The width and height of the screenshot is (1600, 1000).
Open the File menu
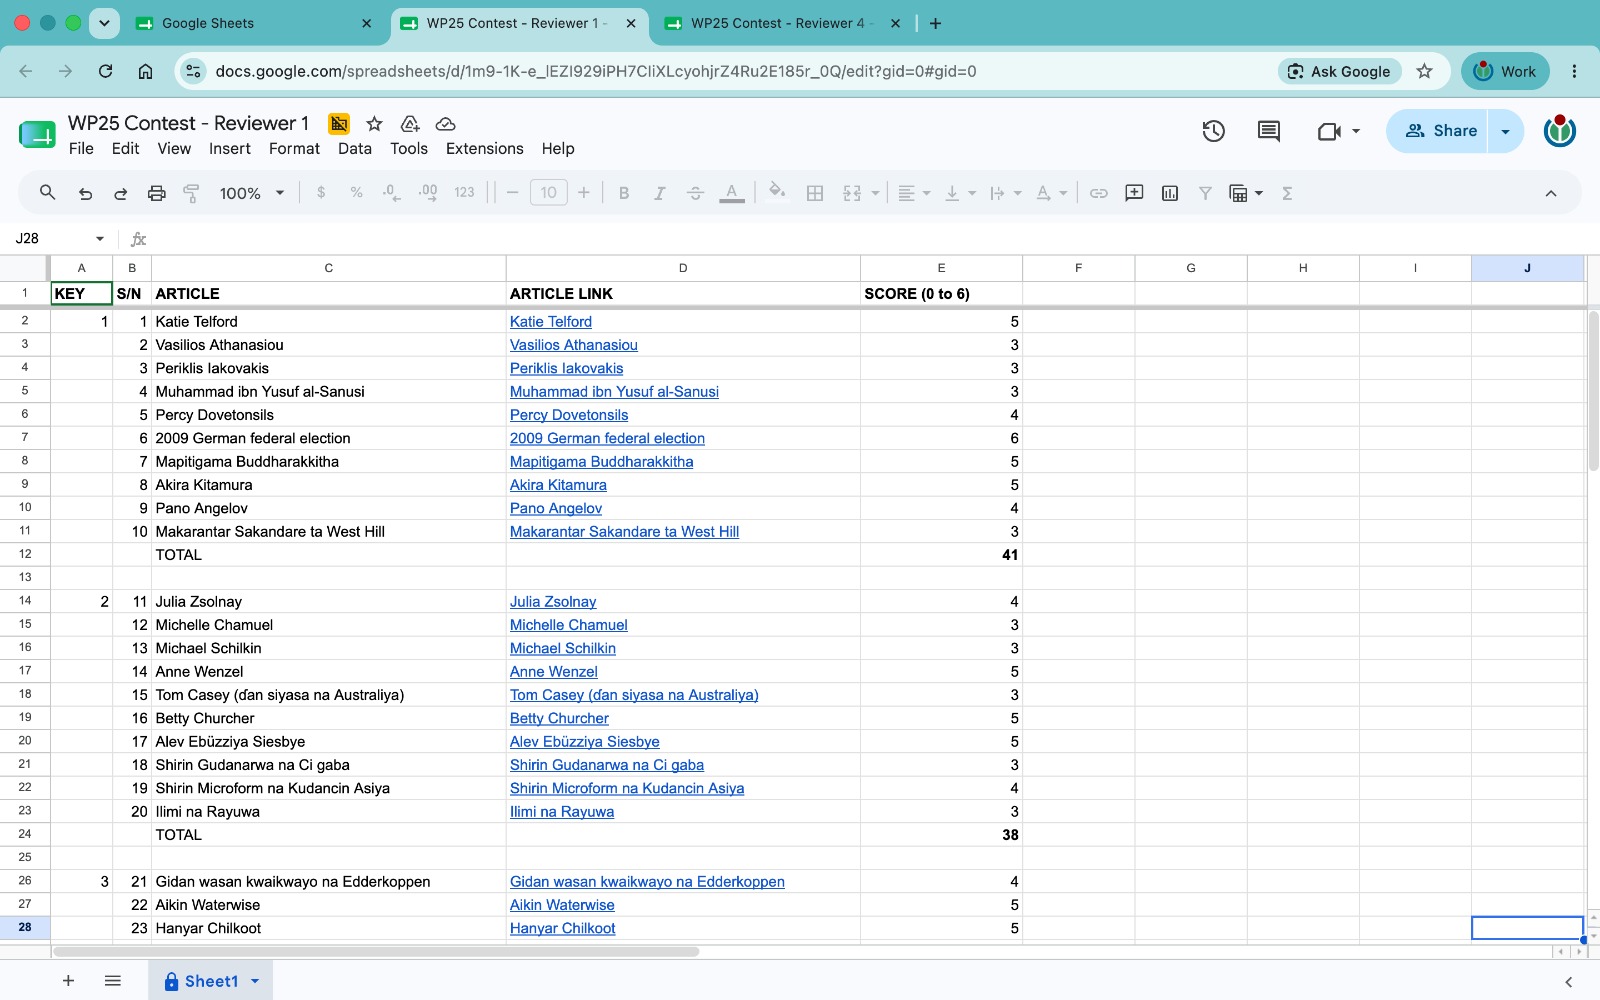click(x=81, y=148)
